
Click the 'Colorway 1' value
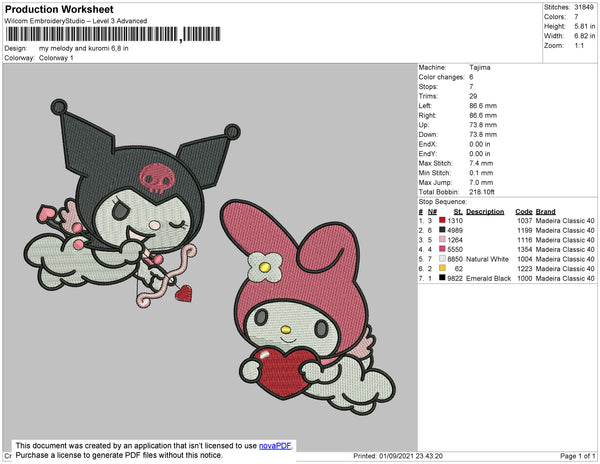(56, 58)
